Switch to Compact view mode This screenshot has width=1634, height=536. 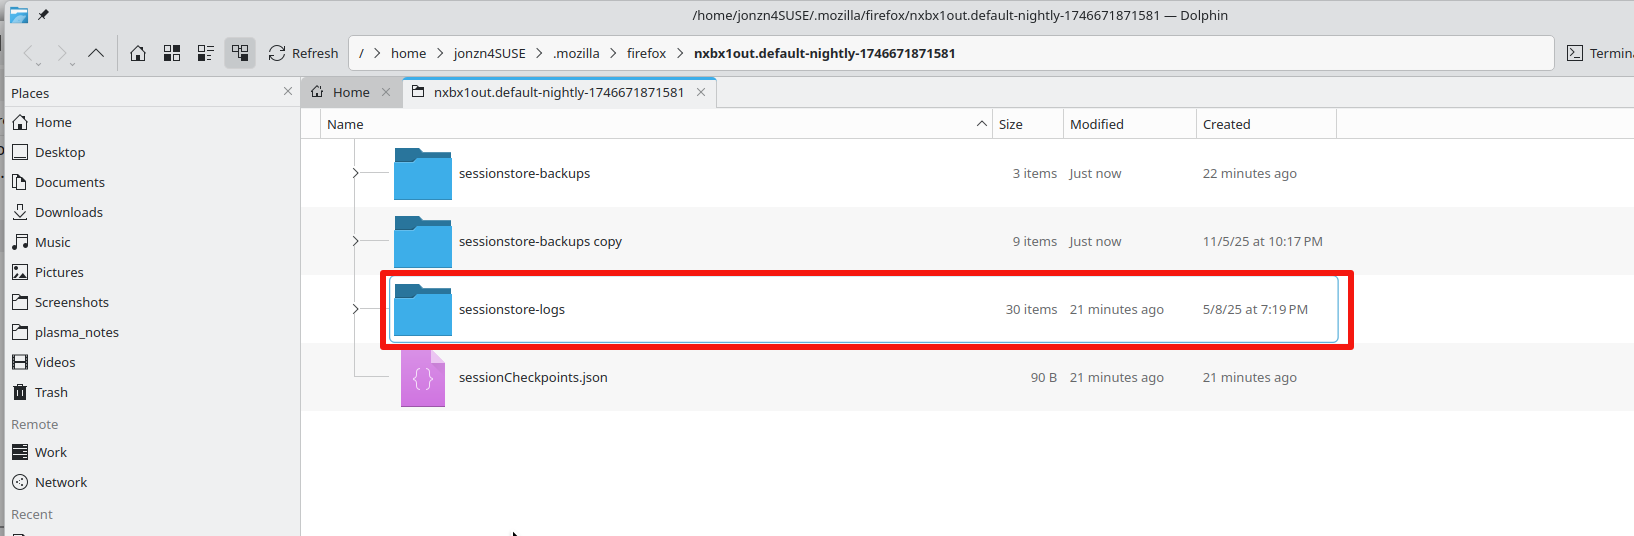(x=206, y=53)
